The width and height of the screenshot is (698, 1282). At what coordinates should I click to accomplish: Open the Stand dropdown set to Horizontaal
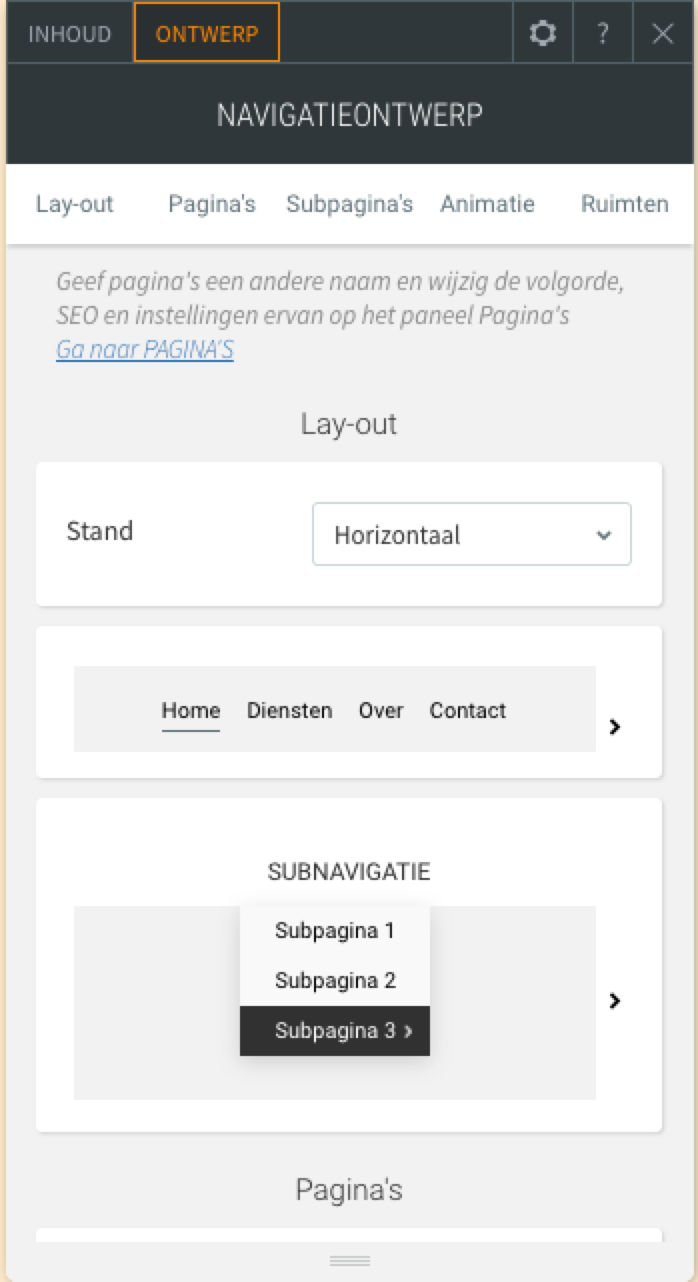click(x=472, y=534)
